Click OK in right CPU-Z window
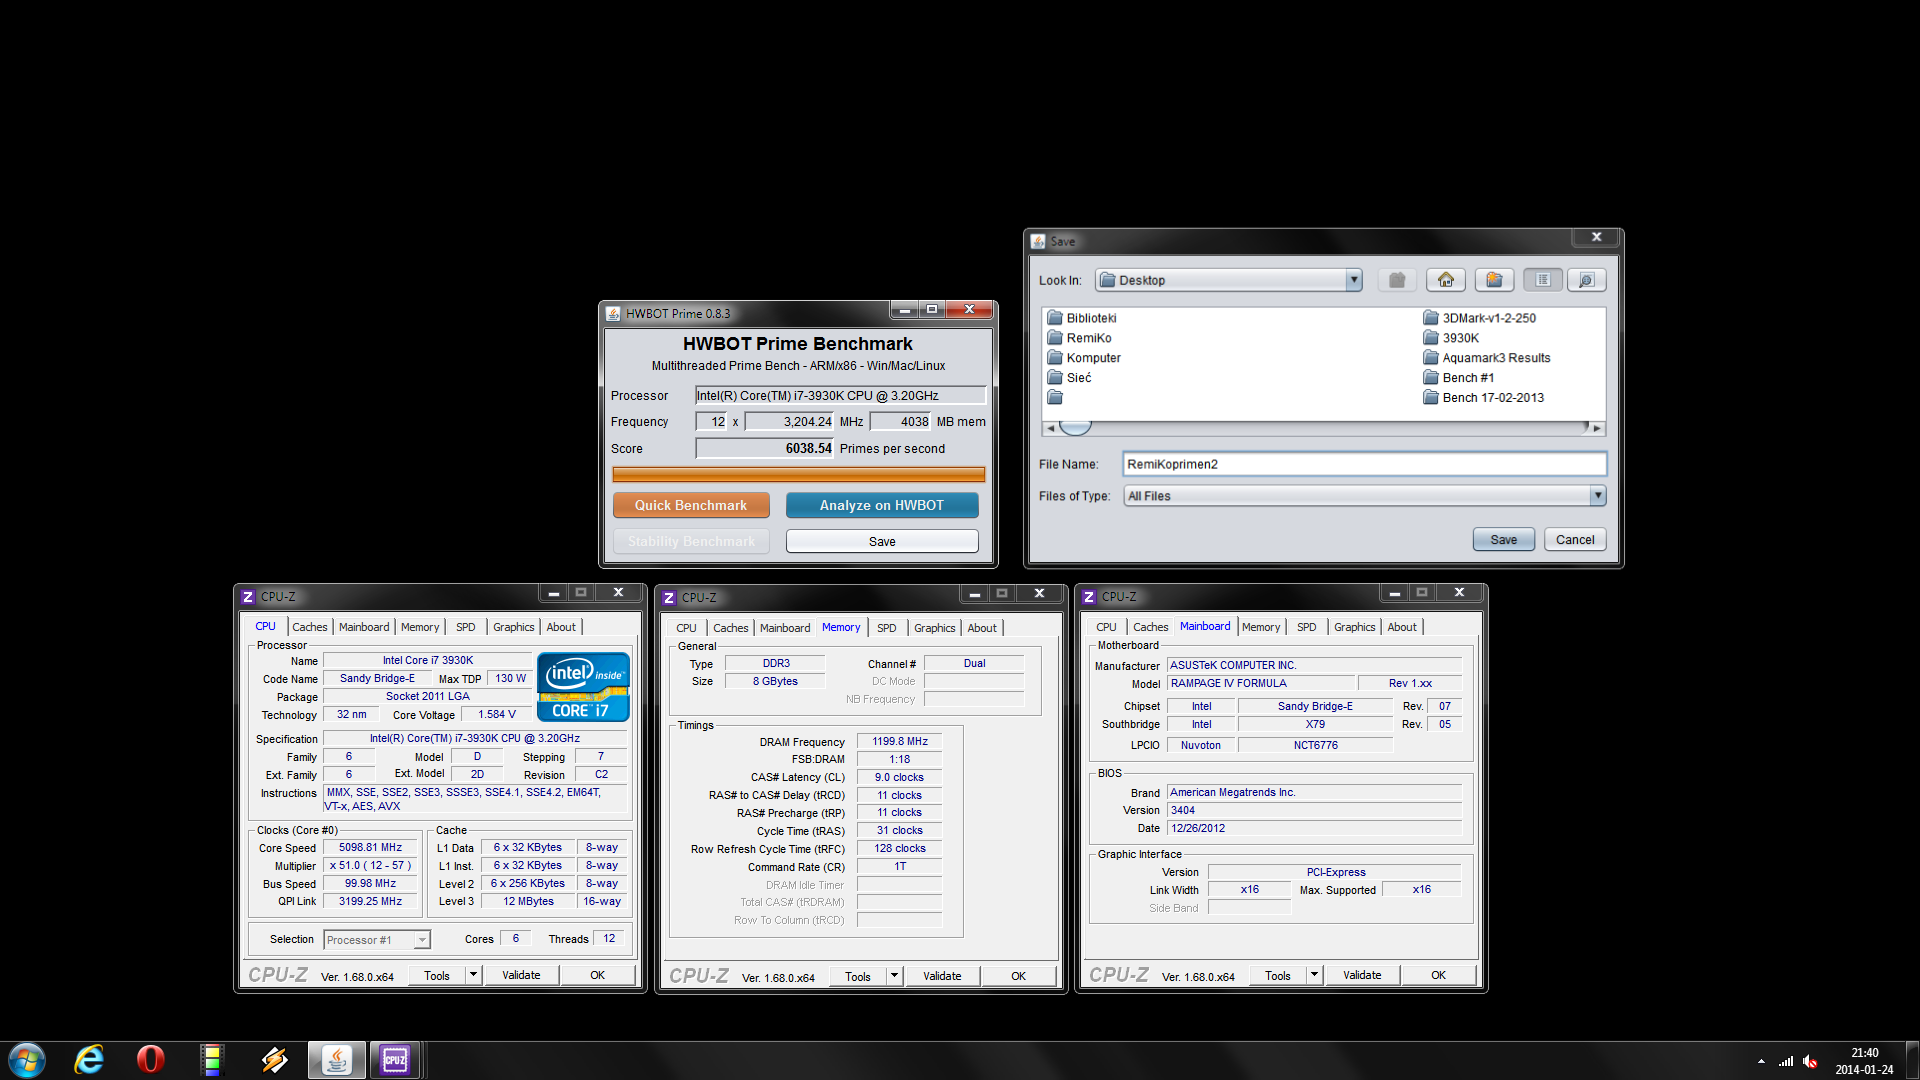The width and height of the screenshot is (1920, 1080). pyautogui.click(x=1438, y=975)
